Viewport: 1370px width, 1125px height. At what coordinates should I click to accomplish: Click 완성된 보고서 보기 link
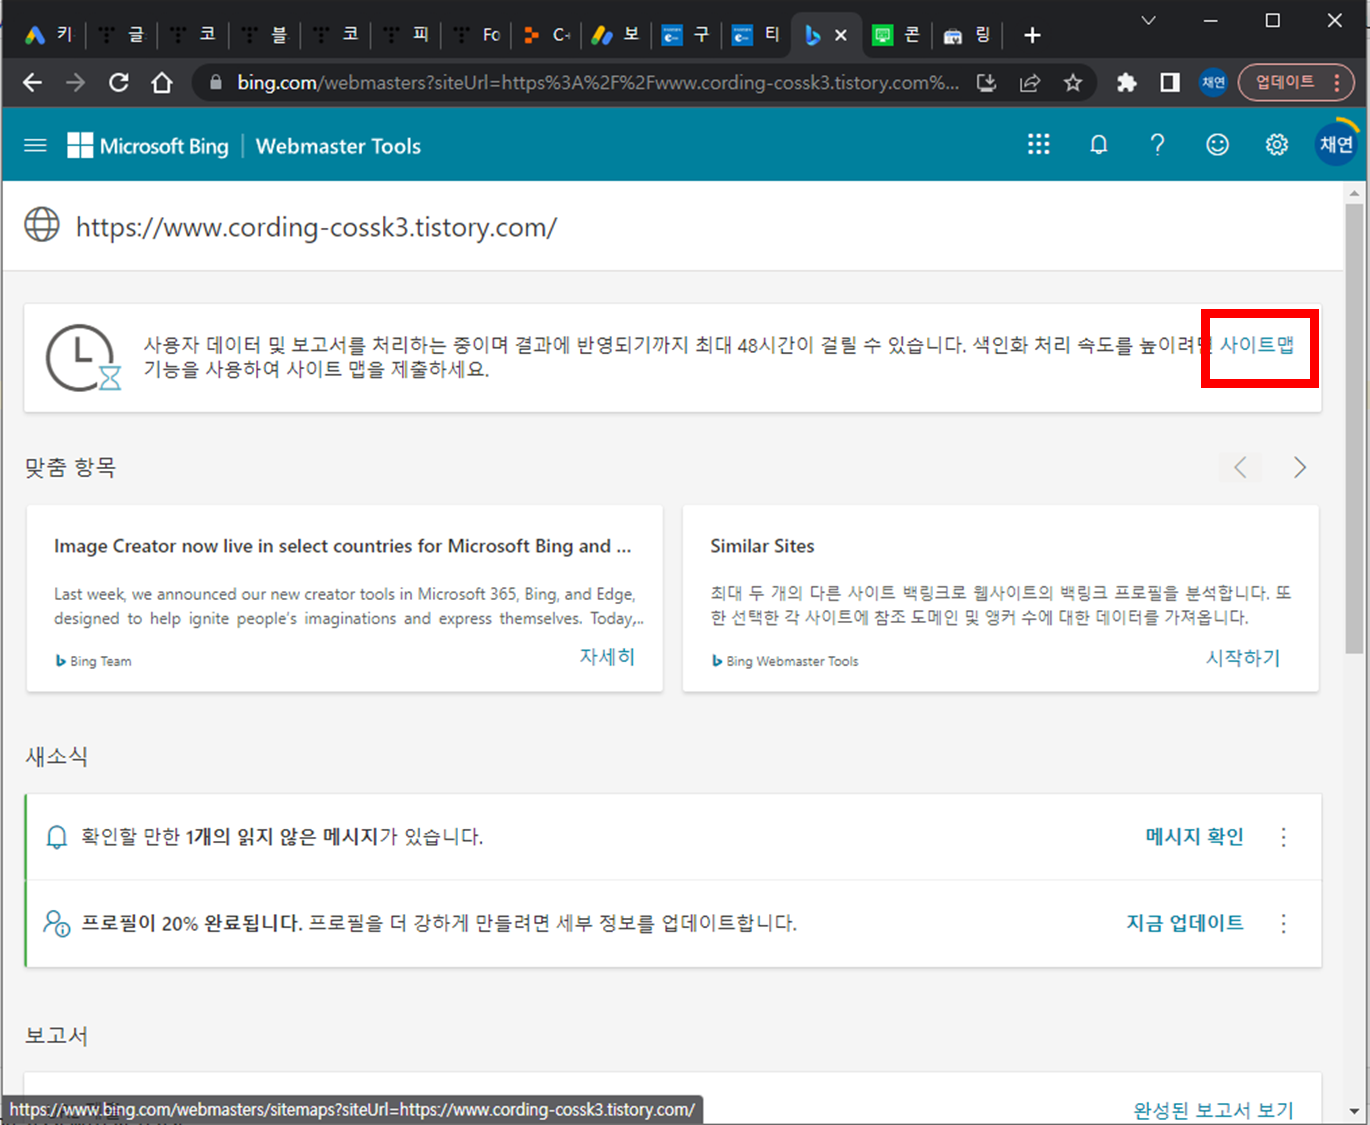pos(1213,1110)
